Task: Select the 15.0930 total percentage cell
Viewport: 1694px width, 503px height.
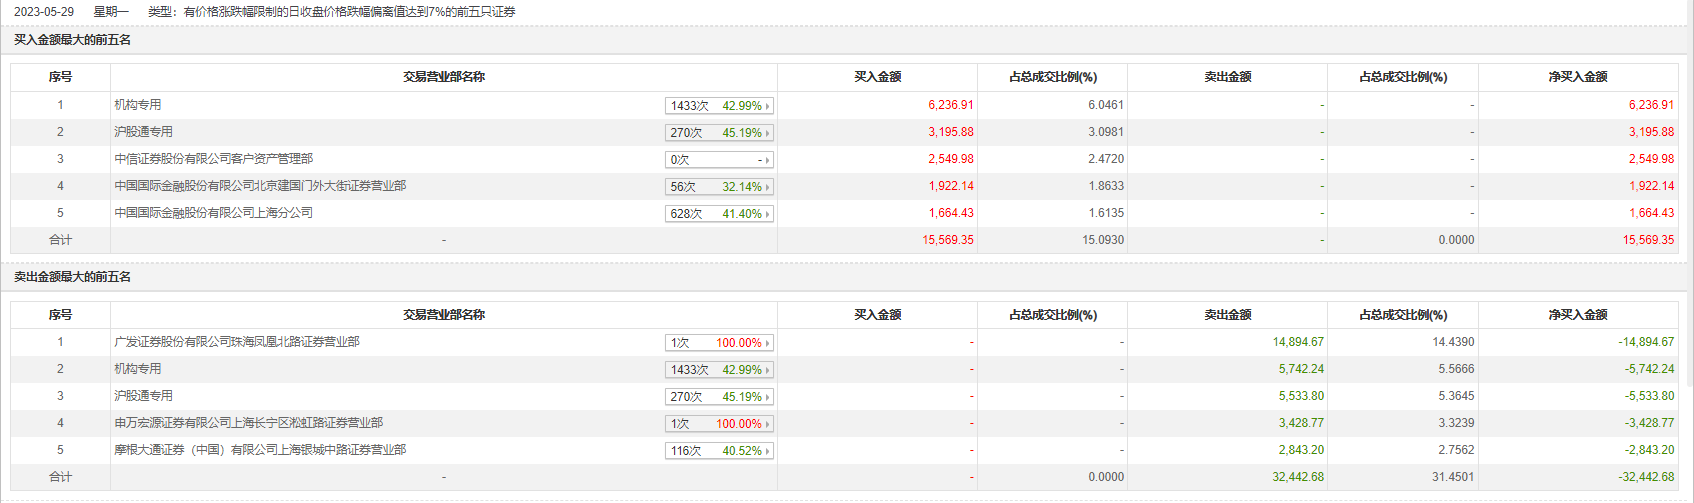Action: point(1103,240)
